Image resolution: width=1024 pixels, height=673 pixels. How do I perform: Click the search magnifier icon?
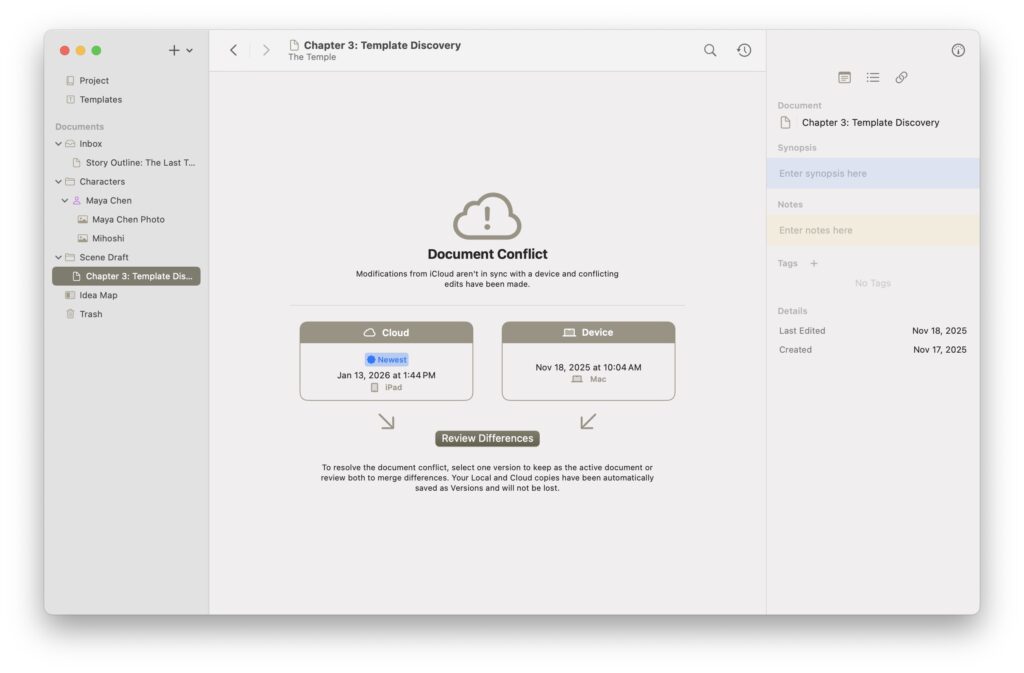710,50
